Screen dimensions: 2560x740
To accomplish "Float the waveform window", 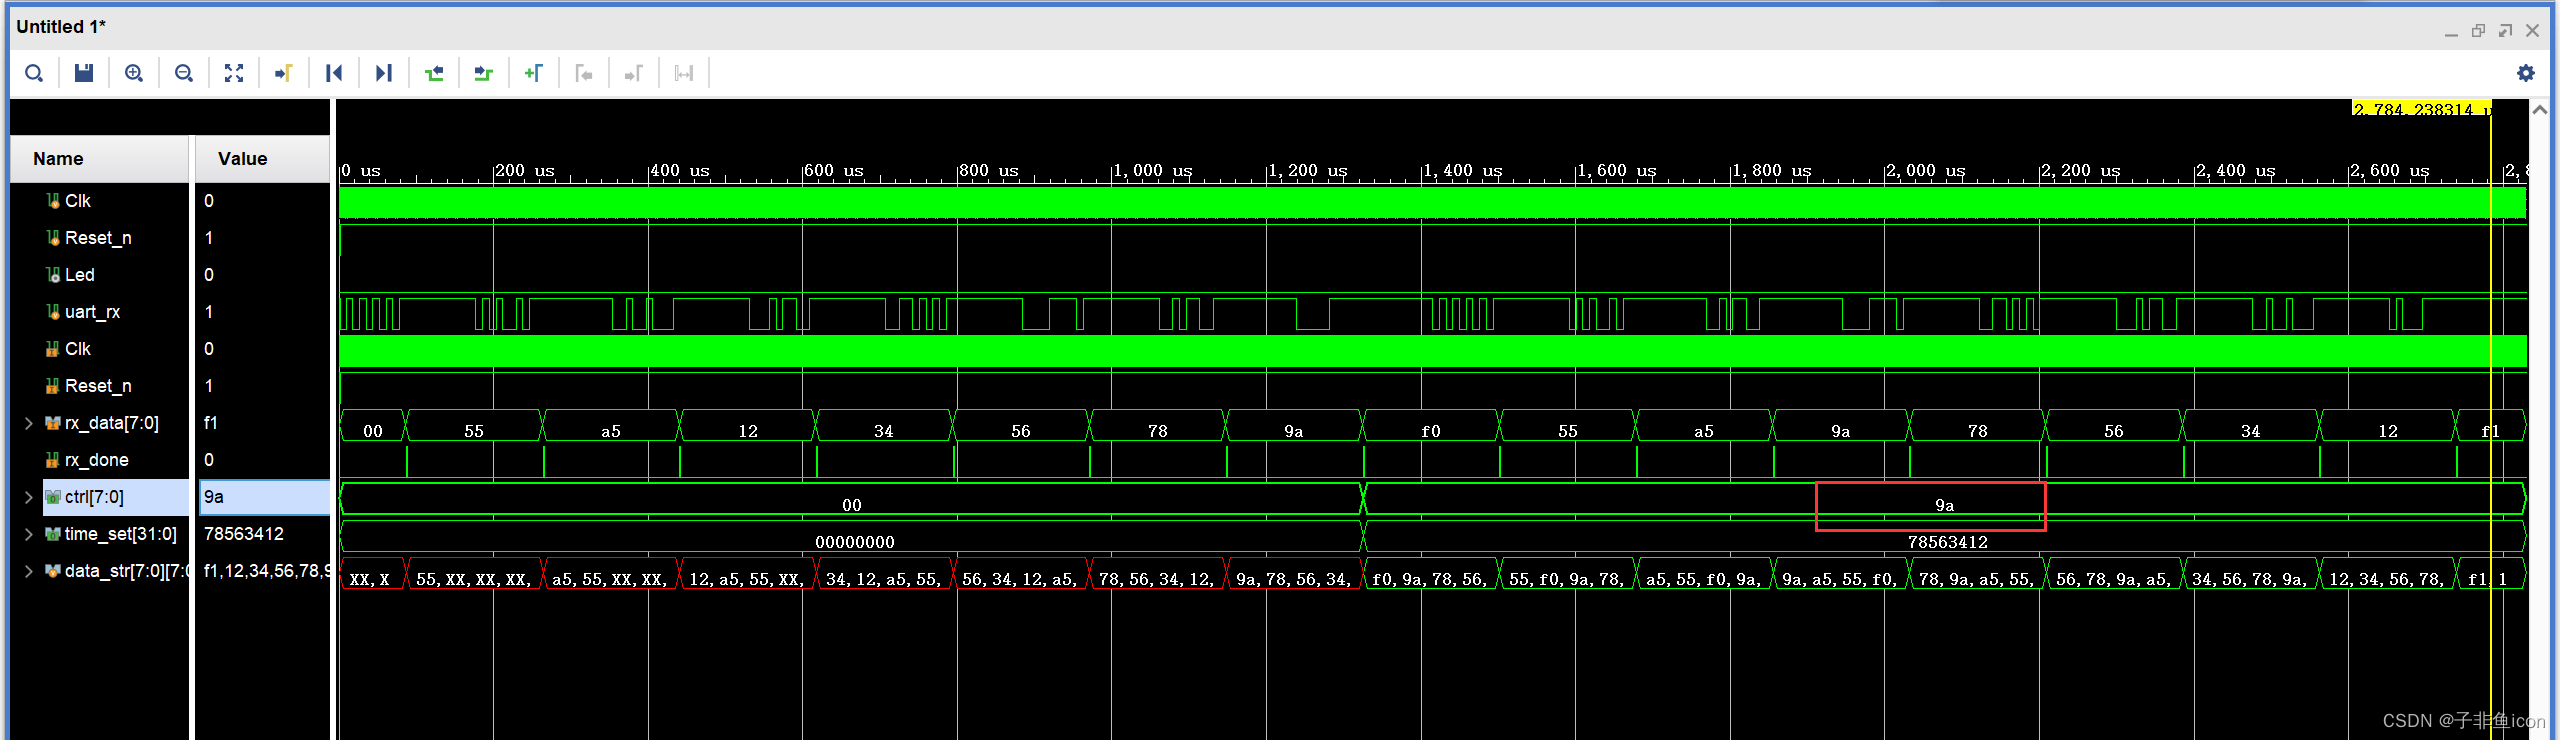I will pos(2505,31).
